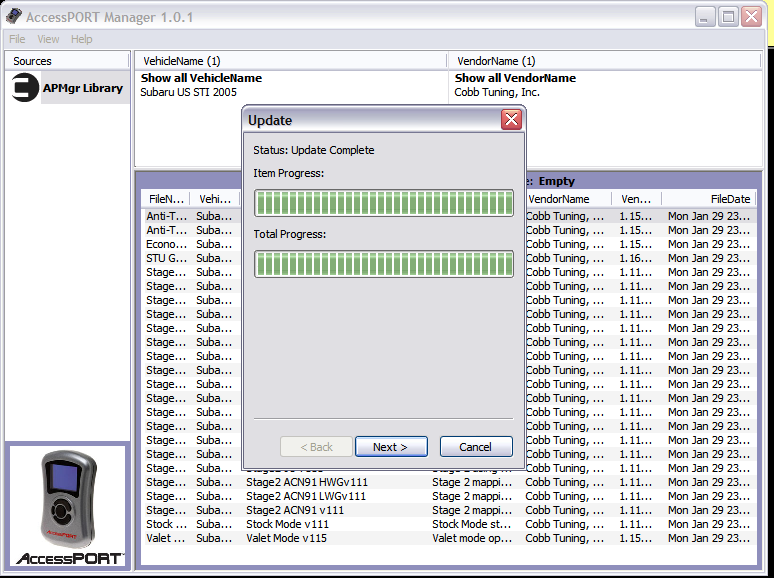
Task: Open the File menu
Action: [17, 39]
